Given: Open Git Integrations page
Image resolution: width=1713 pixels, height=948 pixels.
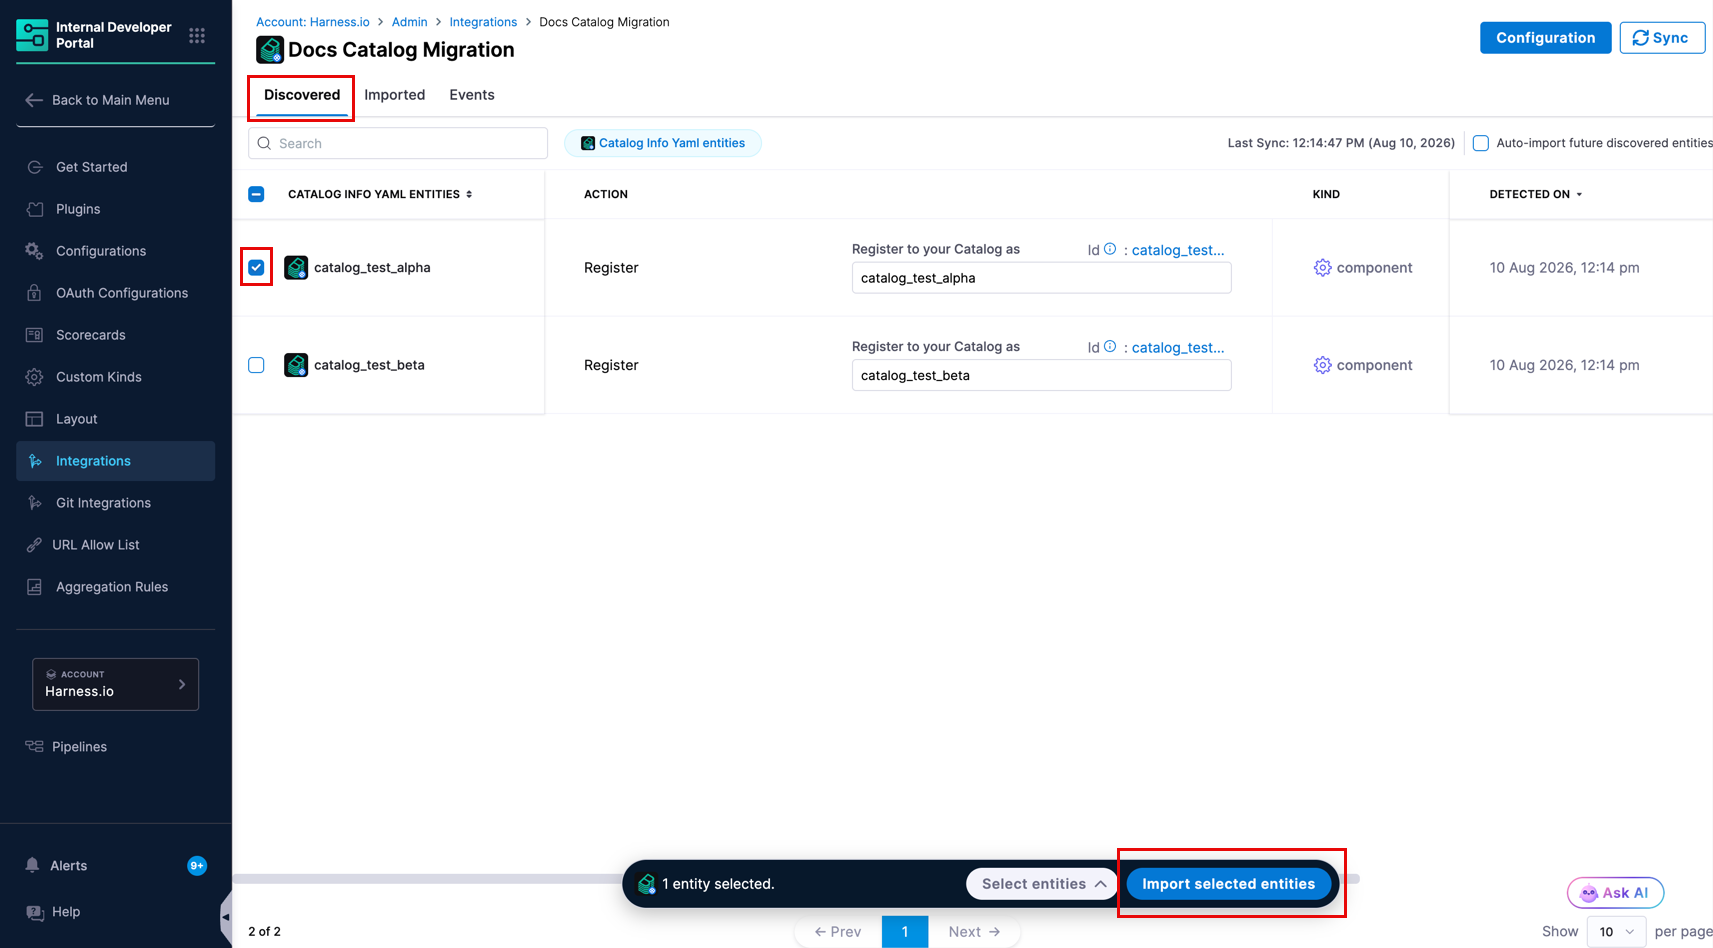Looking at the screenshot, I should click(103, 503).
